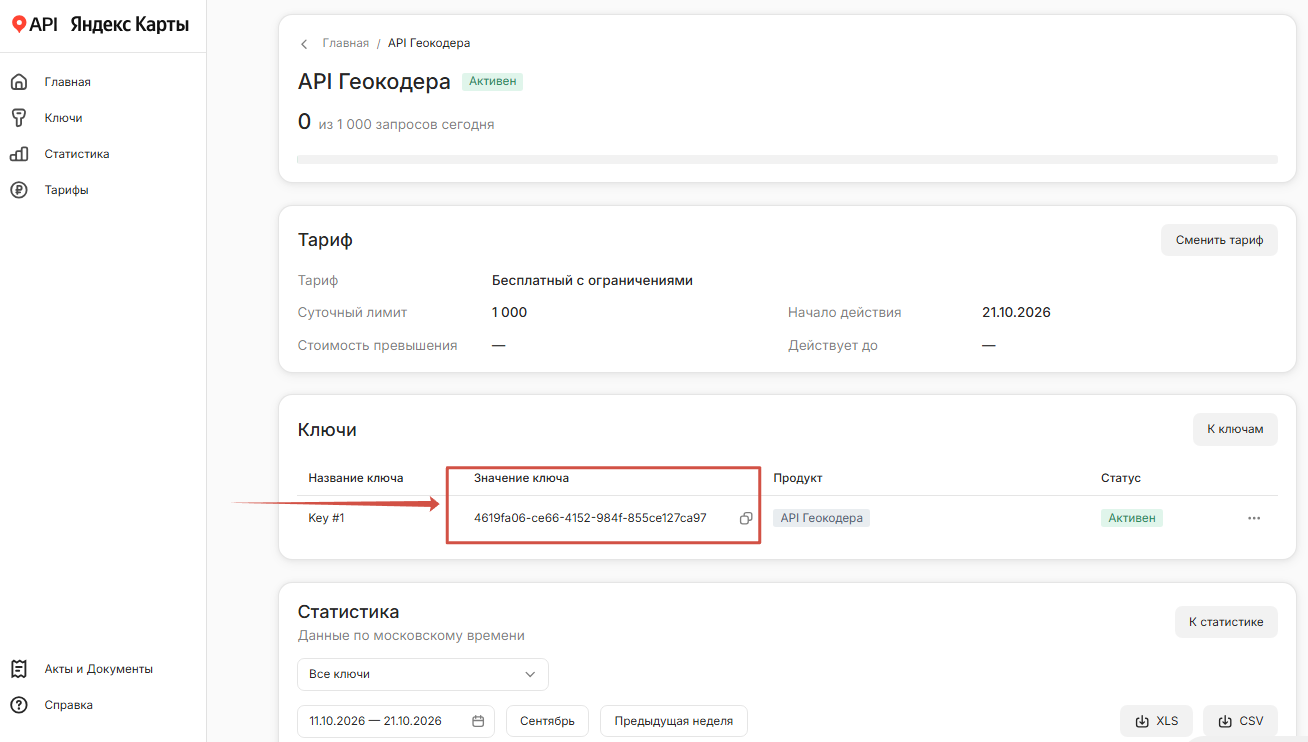
Task: Navigate to Главная in breadcrumb
Action: click(345, 43)
